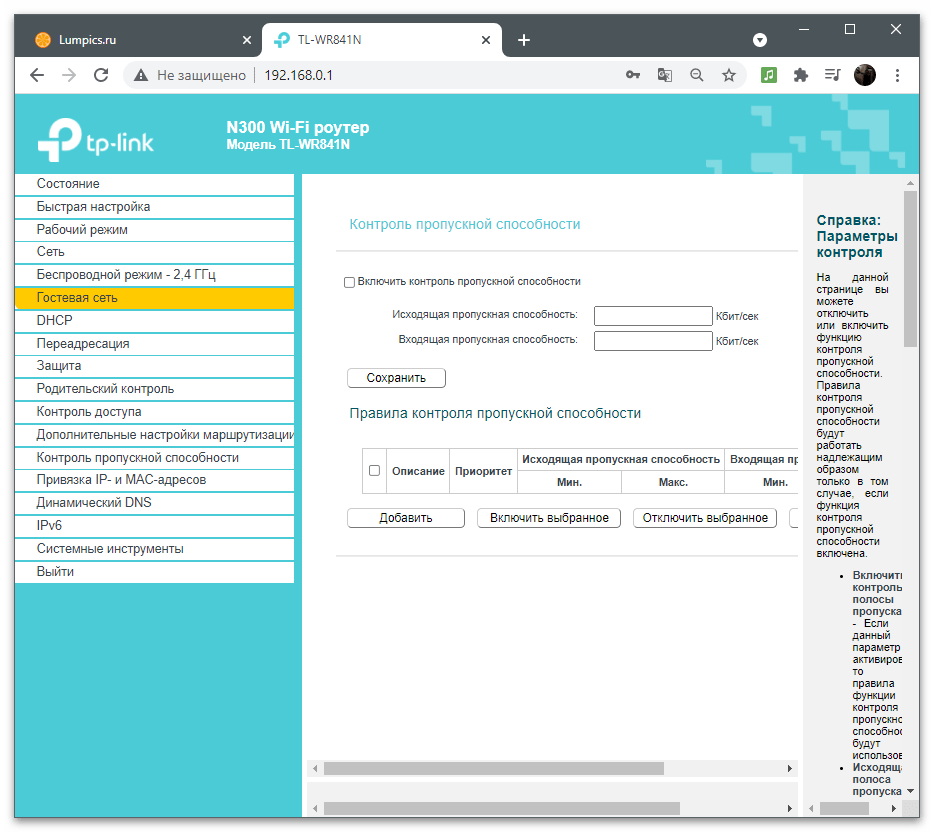Image resolution: width=934 pixels, height=832 pixels.
Task: Open the extensions puzzle icon
Action: coord(800,75)
